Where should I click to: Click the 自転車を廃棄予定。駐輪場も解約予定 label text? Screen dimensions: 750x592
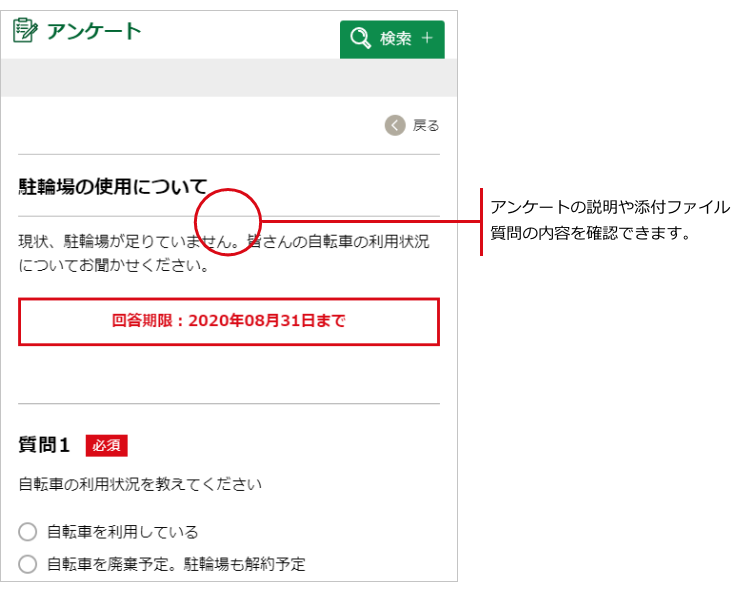click(x=176, y=564)
